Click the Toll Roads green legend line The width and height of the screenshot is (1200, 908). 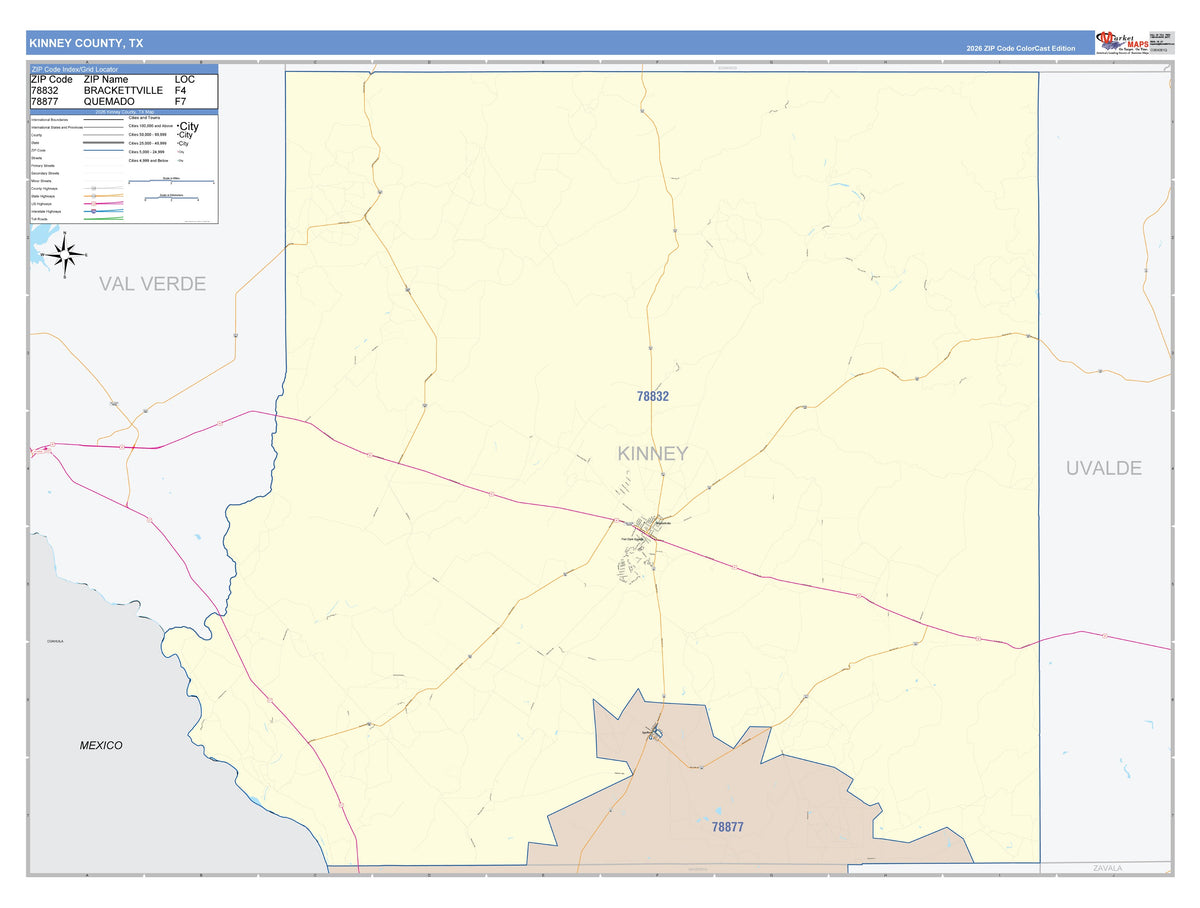point(103,218)
